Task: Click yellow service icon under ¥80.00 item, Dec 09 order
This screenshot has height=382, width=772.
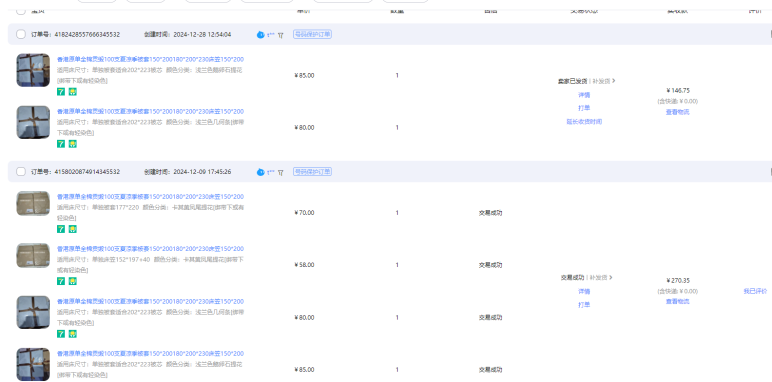Action: coord(72,334)
